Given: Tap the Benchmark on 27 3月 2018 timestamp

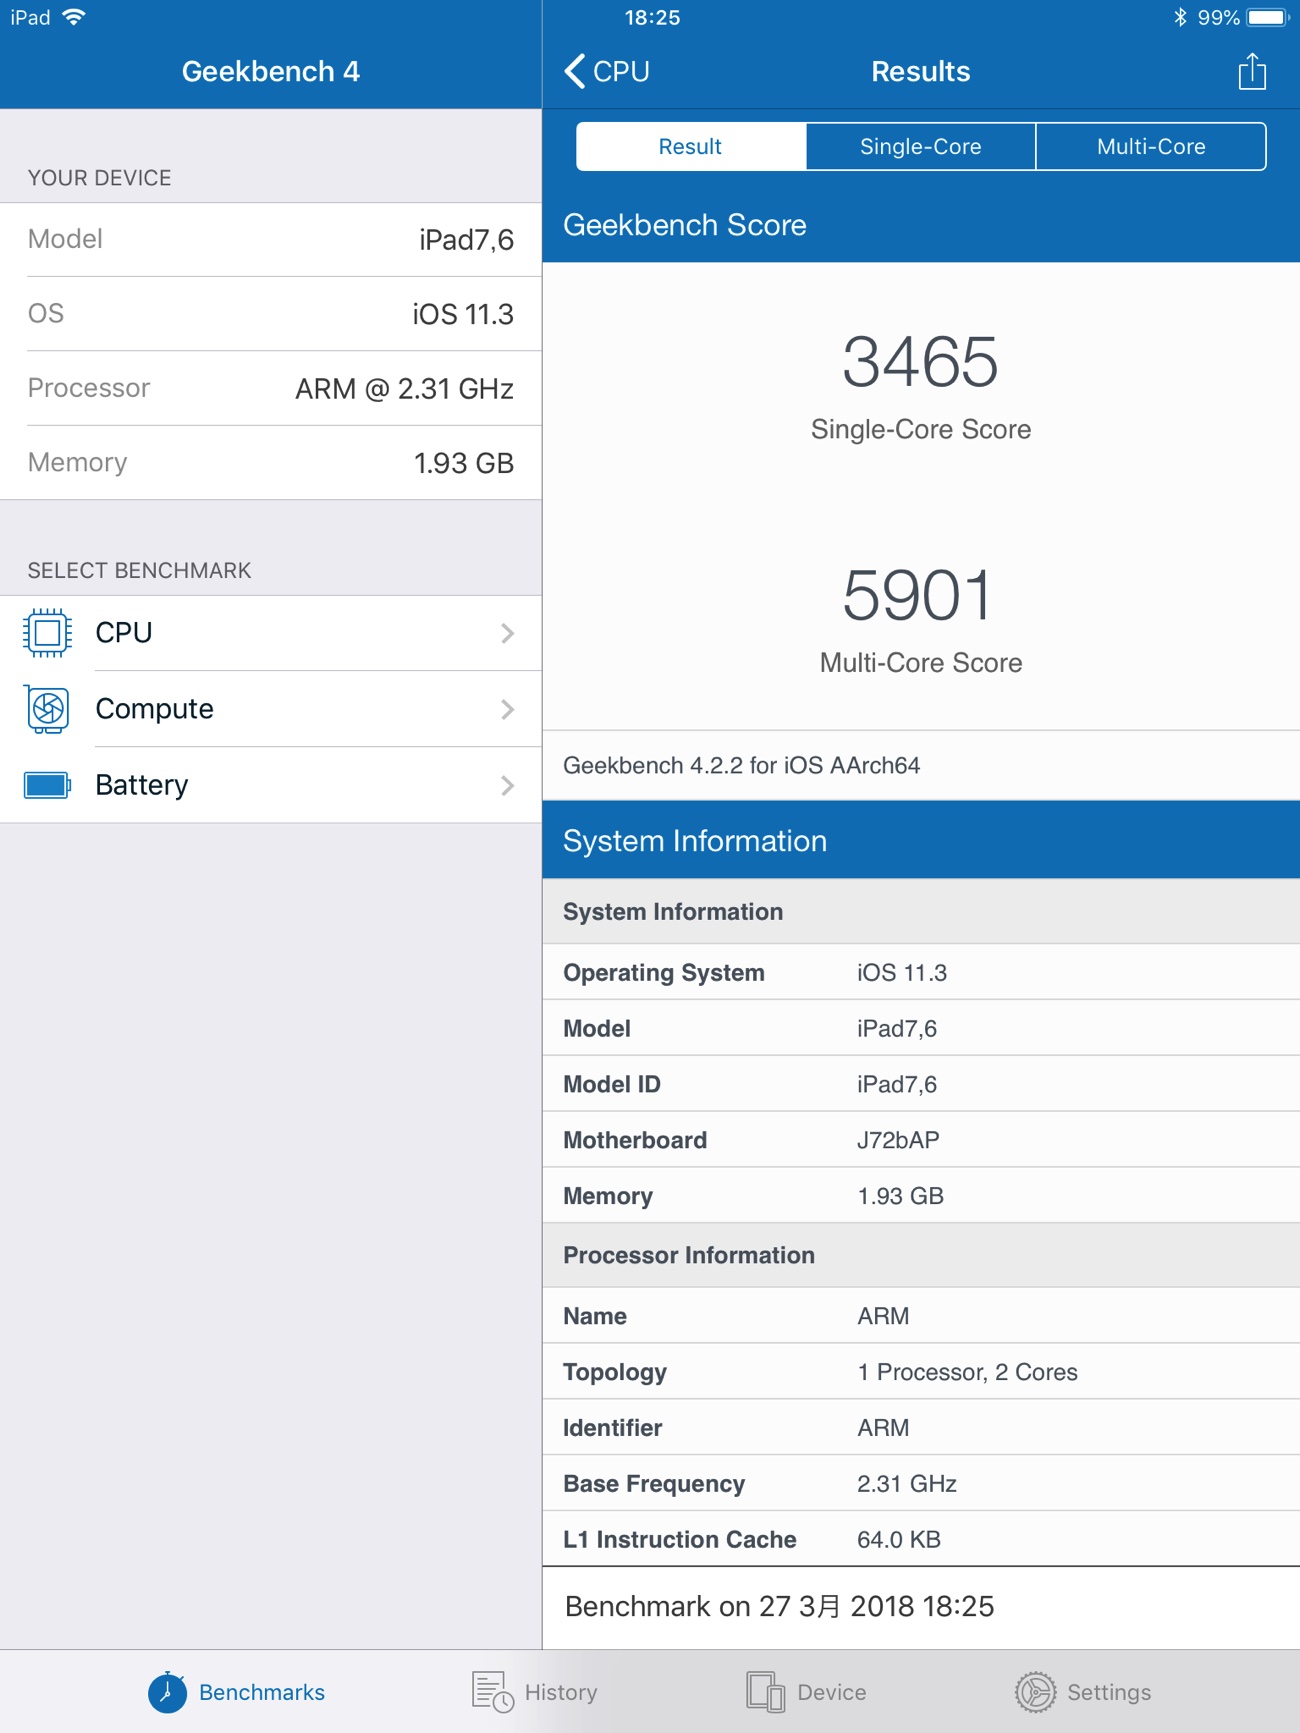Looking at the screenshot, I should pyautogui.click(x=780, y=1606).
